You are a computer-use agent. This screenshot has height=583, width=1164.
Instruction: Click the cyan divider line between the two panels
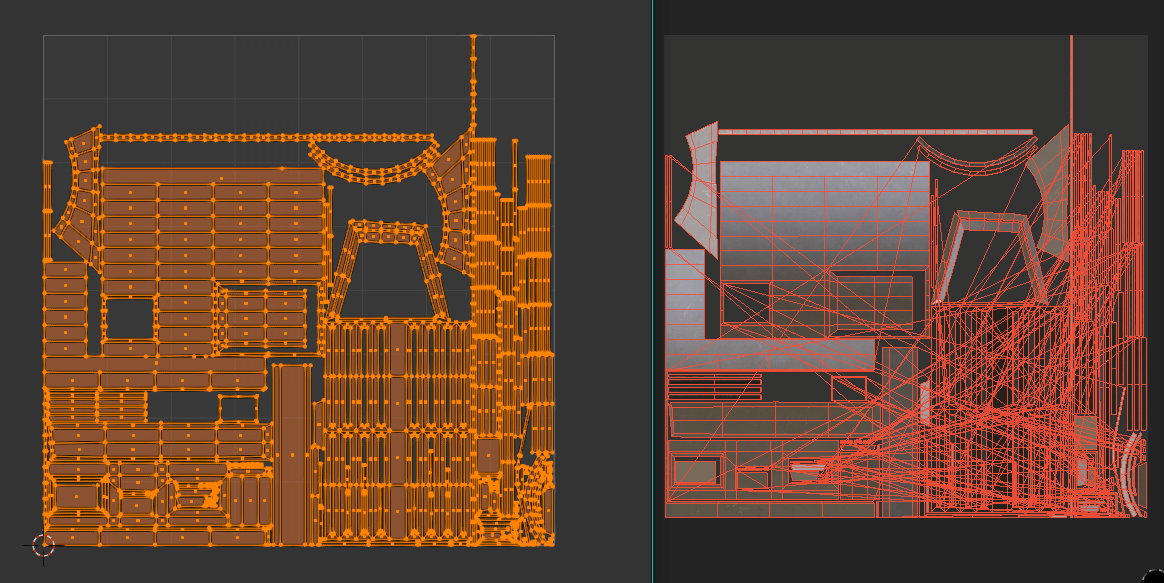click(x=655, y=290)
